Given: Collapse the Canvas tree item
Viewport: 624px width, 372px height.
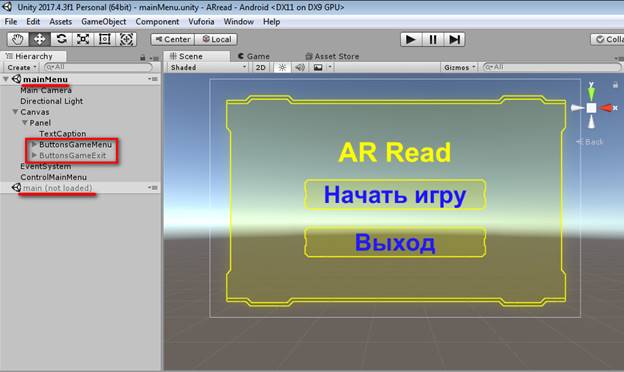Looking at the screenshot, I should pyautogui.click(x=15, y=112).
